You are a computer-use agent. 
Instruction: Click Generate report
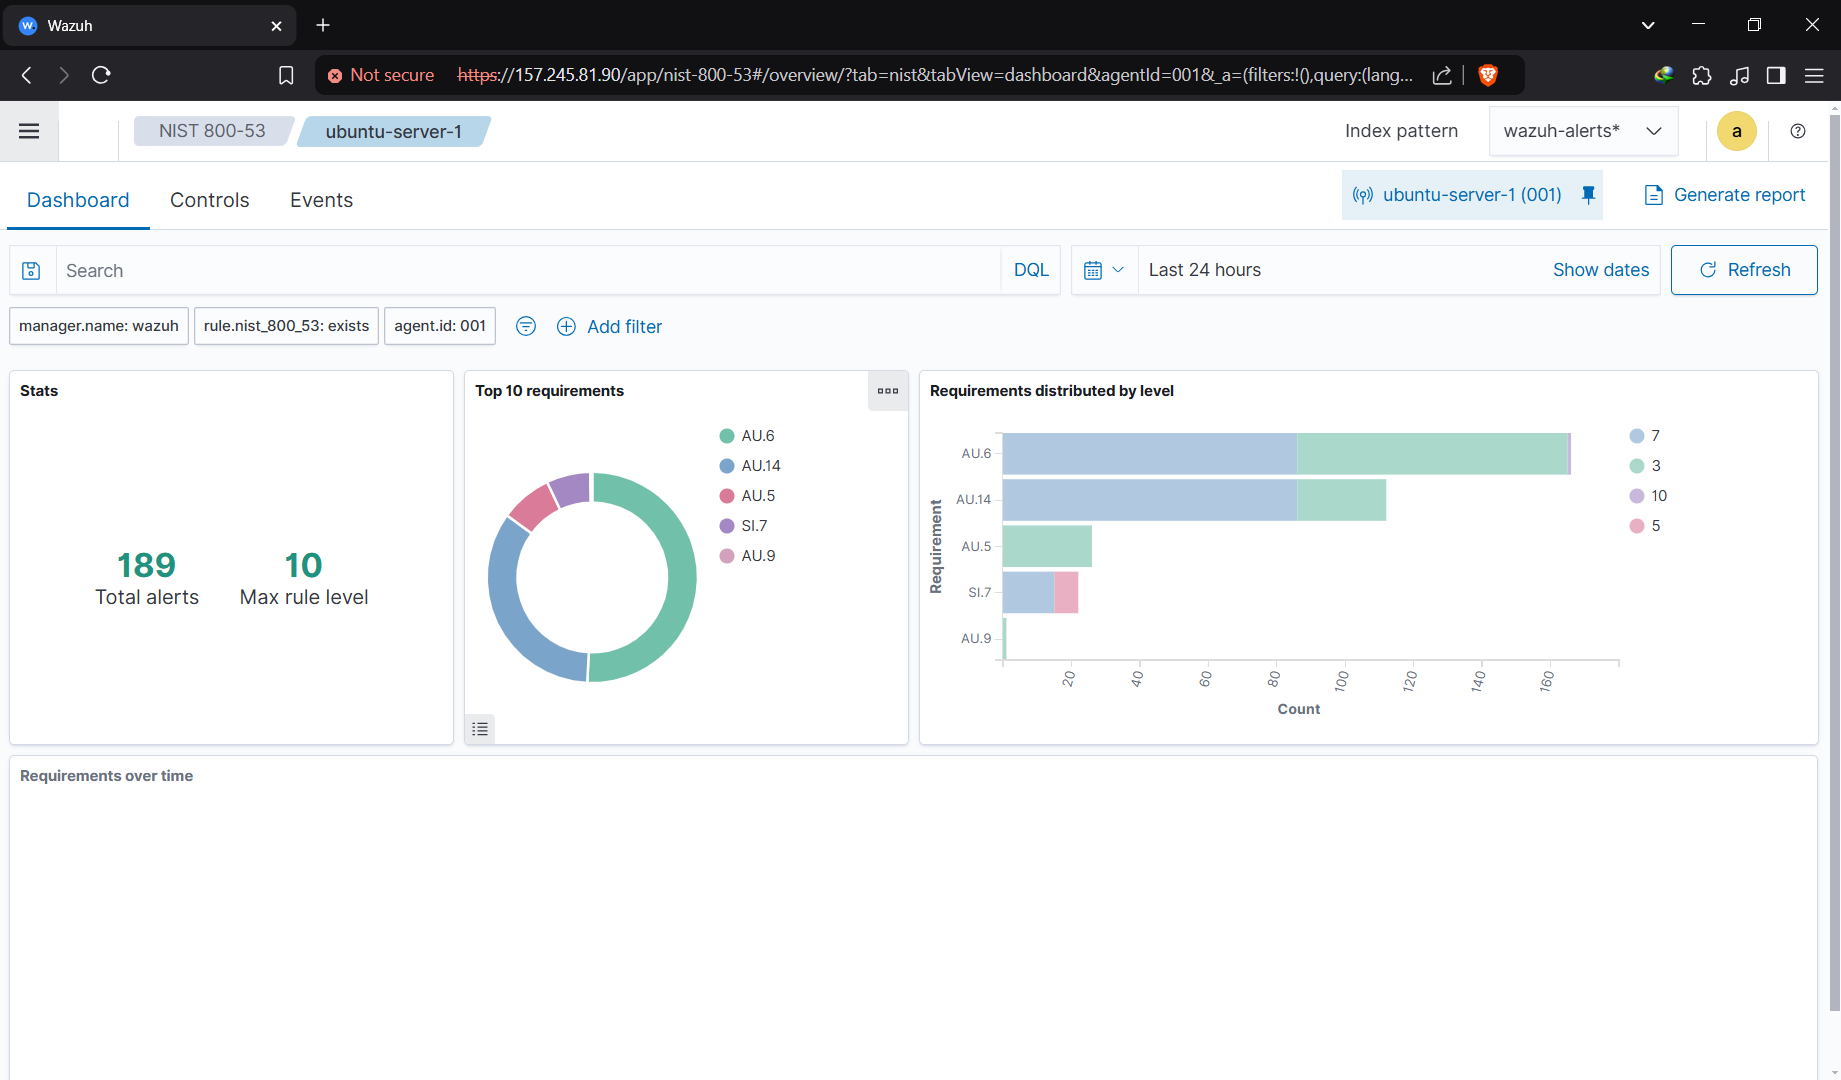click(x=1725, y=195)
